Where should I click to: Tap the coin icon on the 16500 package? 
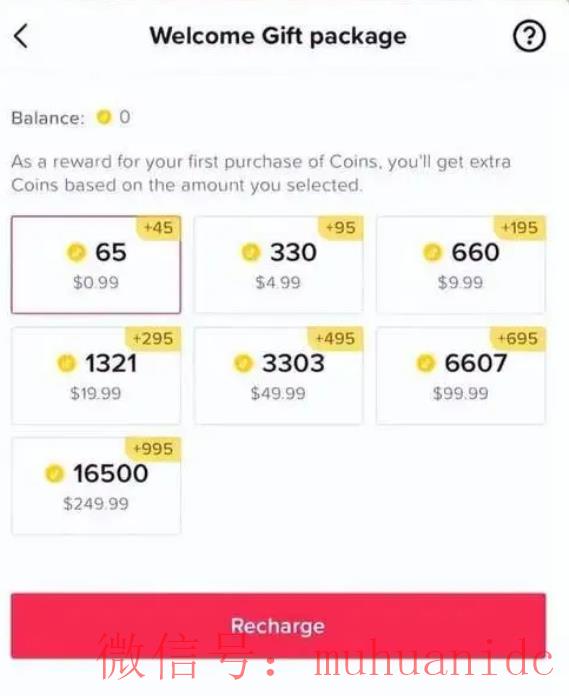point(54,473)
